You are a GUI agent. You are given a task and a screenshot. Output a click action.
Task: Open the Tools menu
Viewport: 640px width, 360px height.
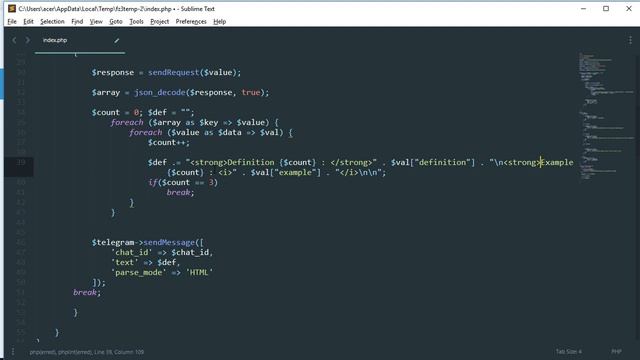tap(136, 22)
